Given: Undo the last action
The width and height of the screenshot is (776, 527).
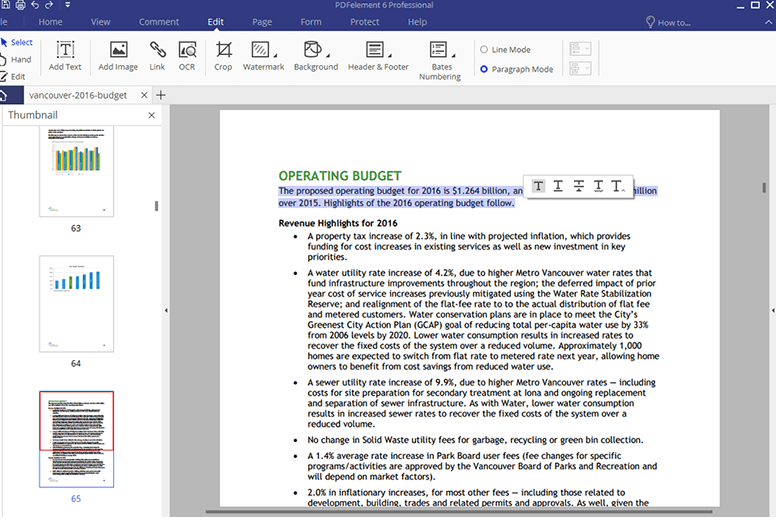Looking at the screenshot, I should 35,4.
